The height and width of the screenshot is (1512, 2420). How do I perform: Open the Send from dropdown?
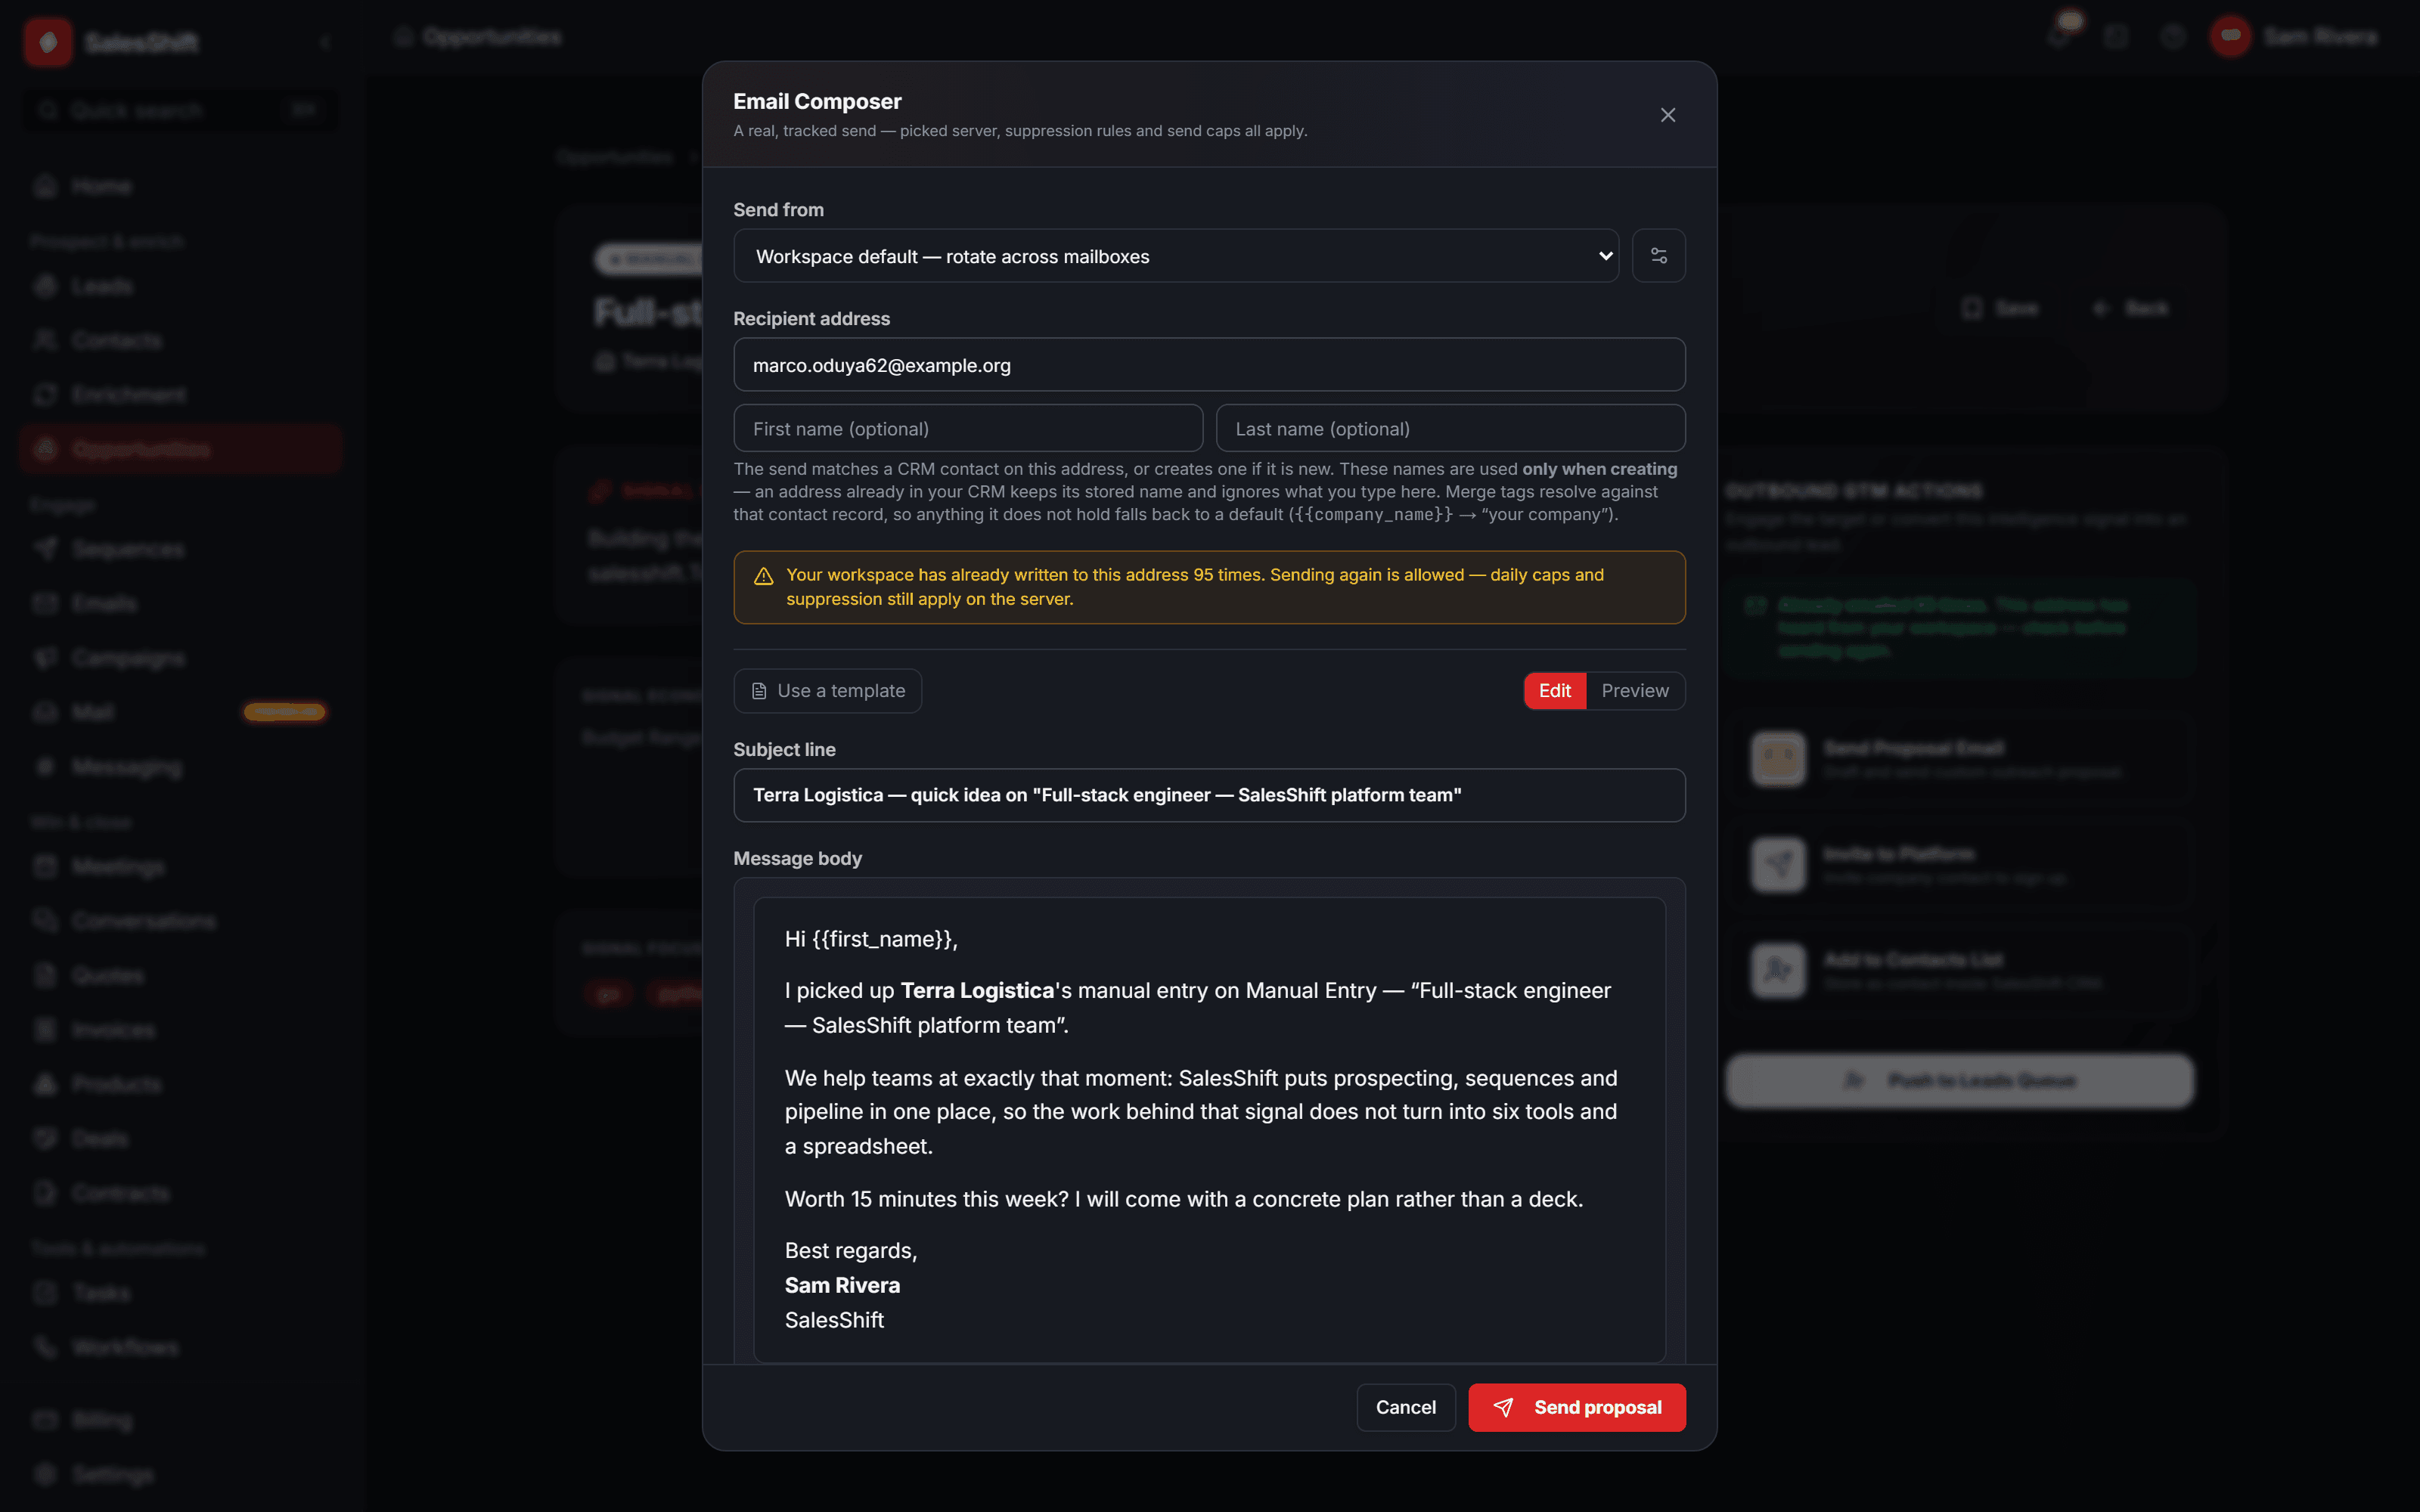click(1176, 256)
